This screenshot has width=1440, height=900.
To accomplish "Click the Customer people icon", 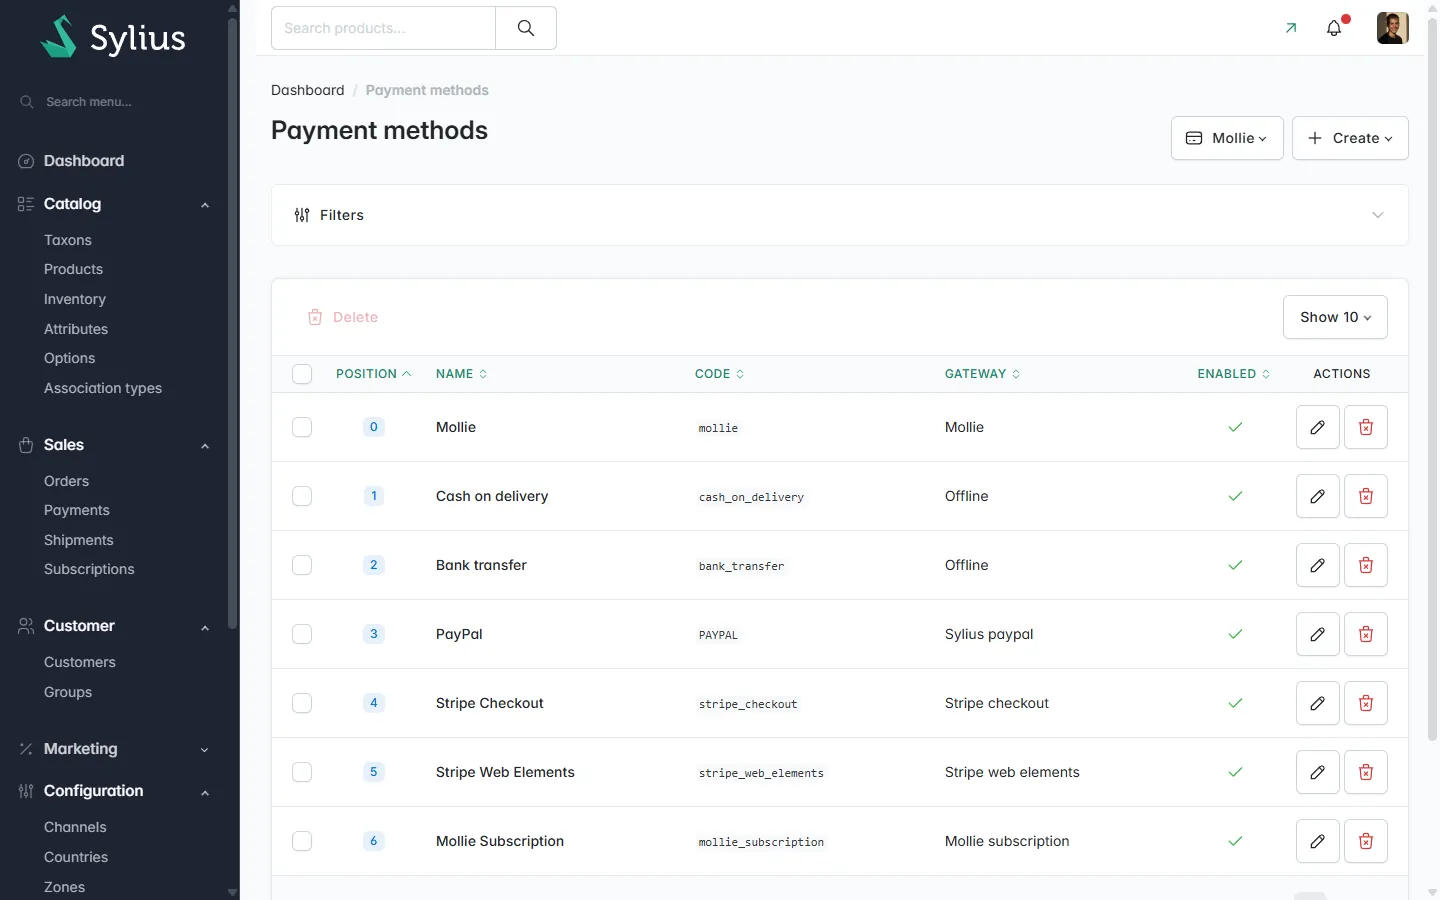I will [x=26, y=626].
